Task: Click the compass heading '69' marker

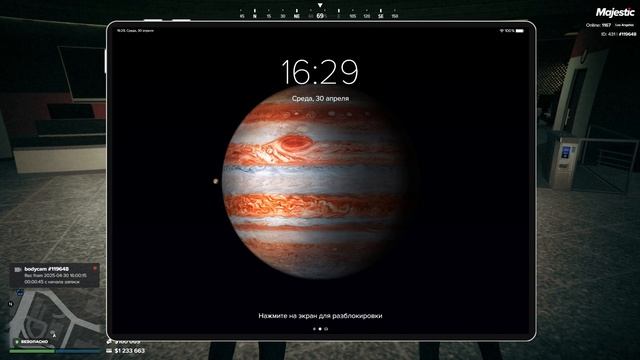Action: point(320,16)
